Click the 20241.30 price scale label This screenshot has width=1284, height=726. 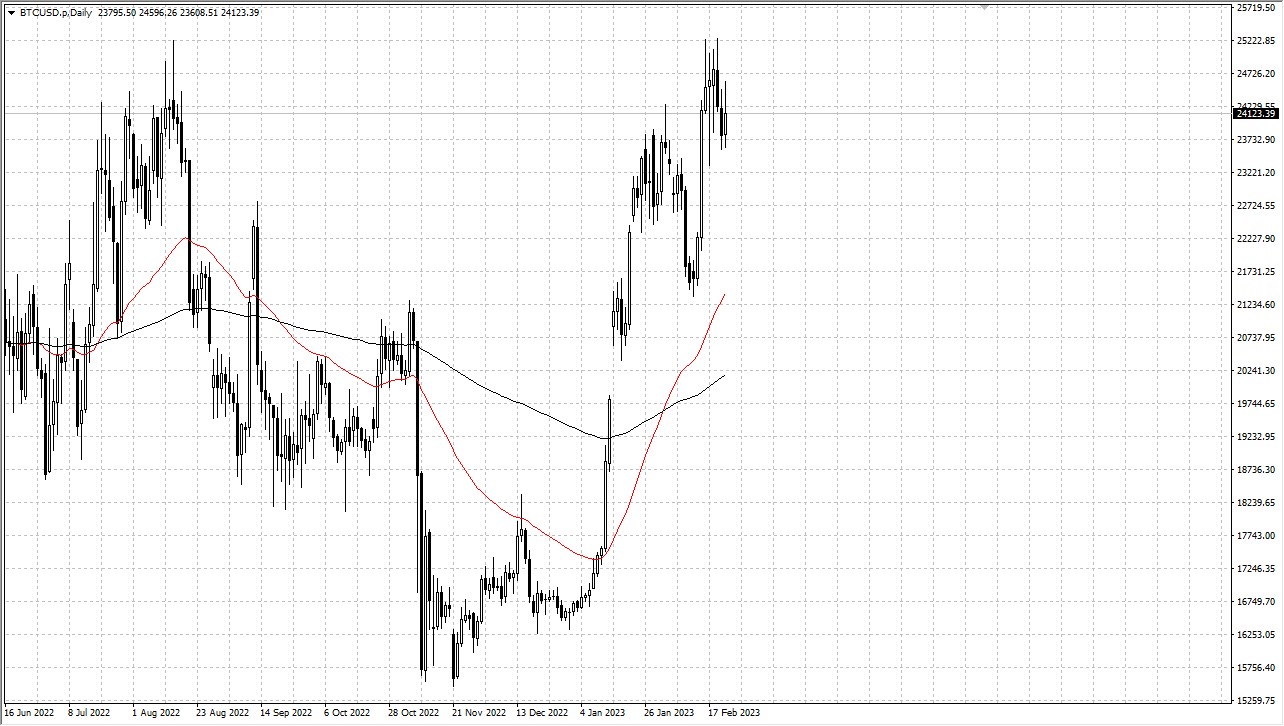coord(1255,371)
